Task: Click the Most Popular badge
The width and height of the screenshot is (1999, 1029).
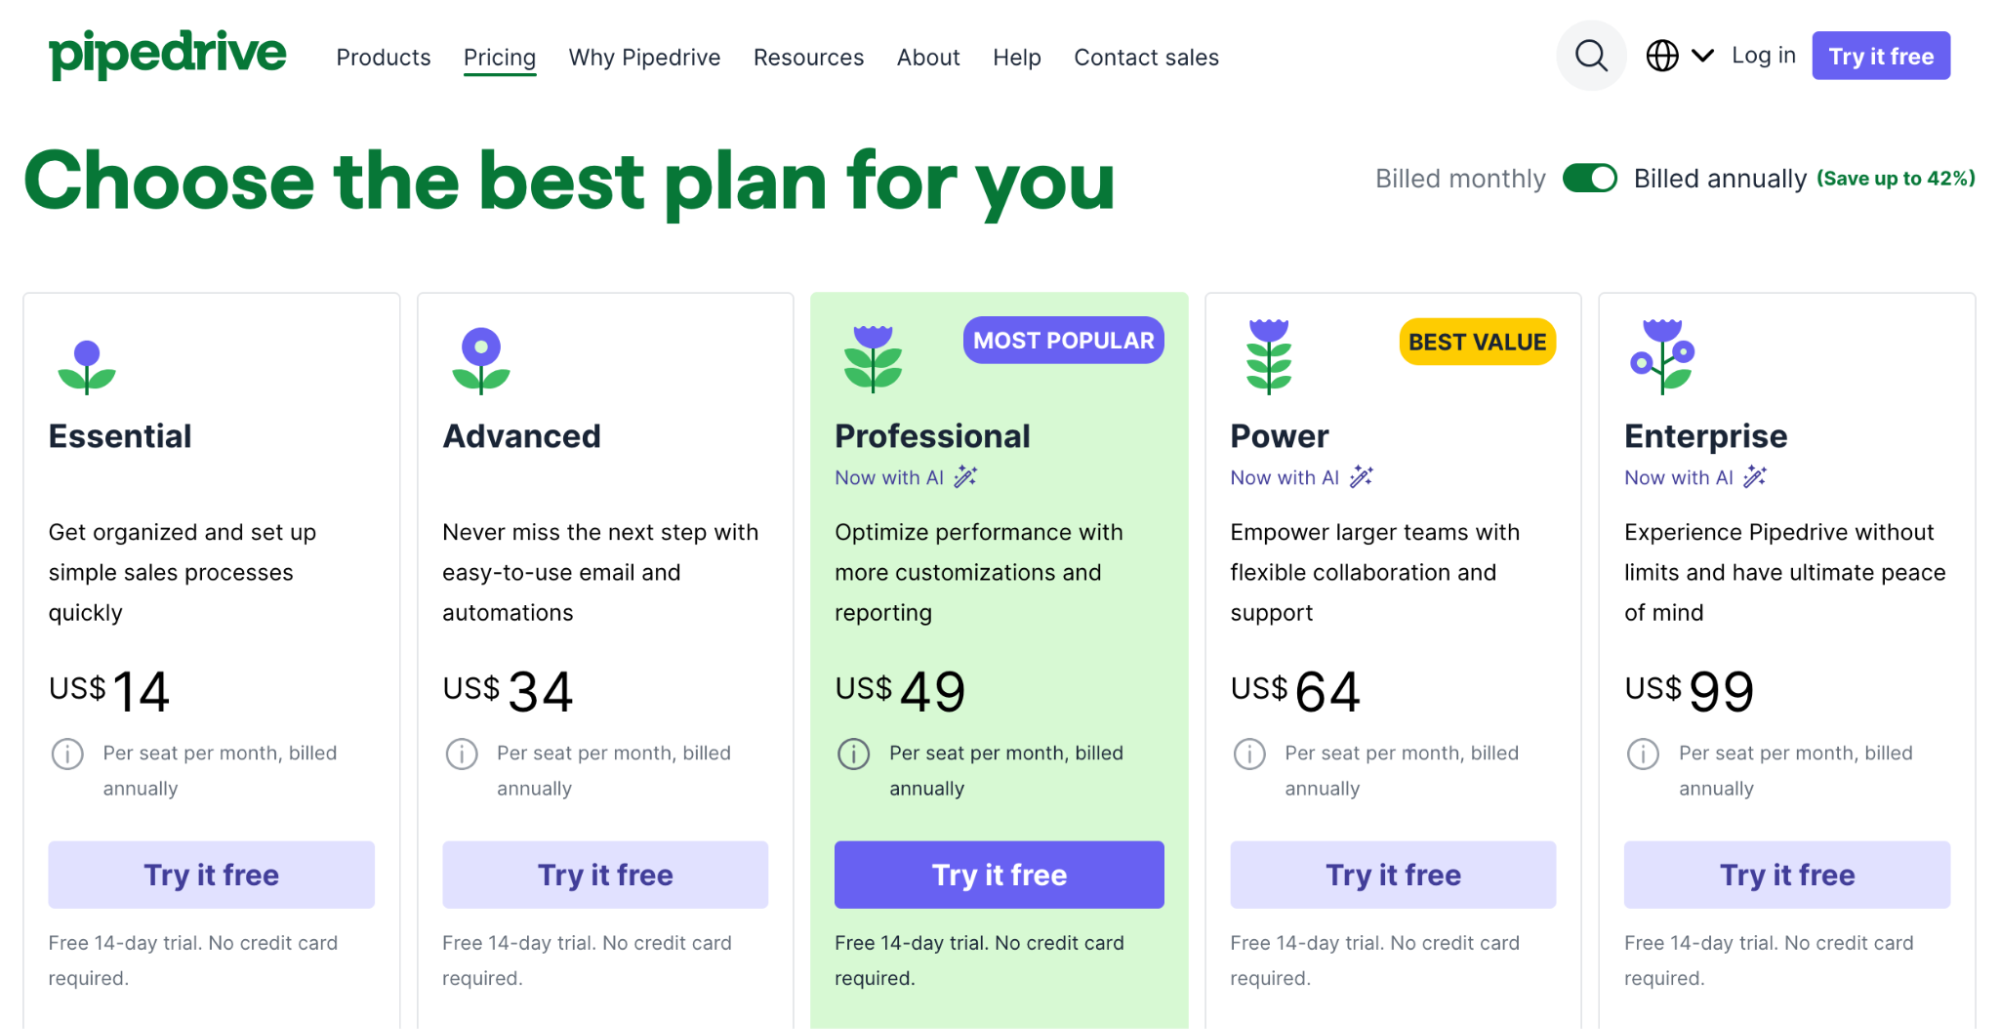Action: tap(1063, 341)
